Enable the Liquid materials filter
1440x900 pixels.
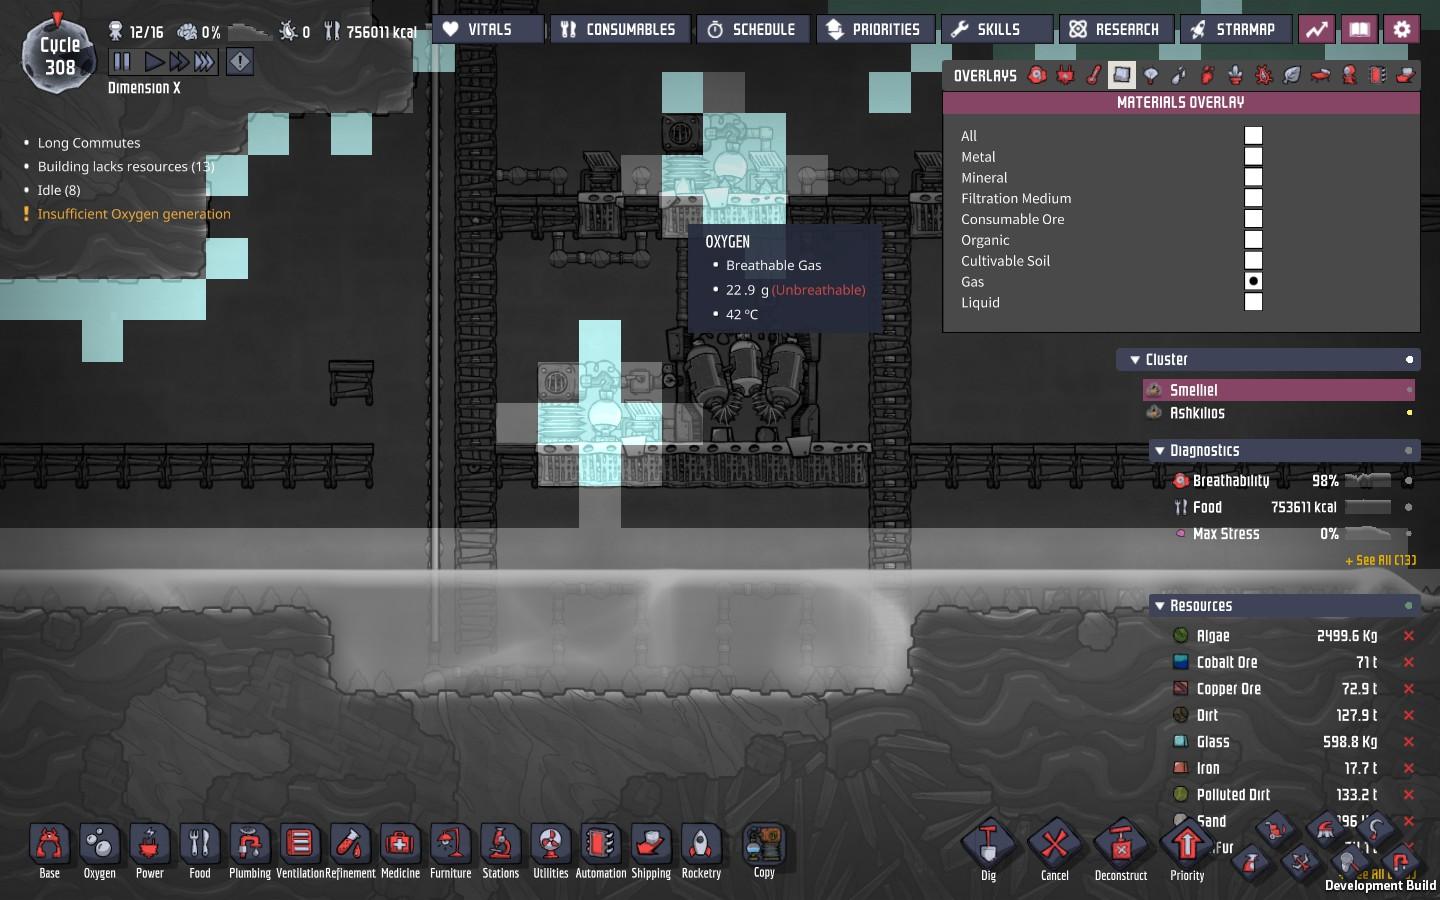[1253, 302]
